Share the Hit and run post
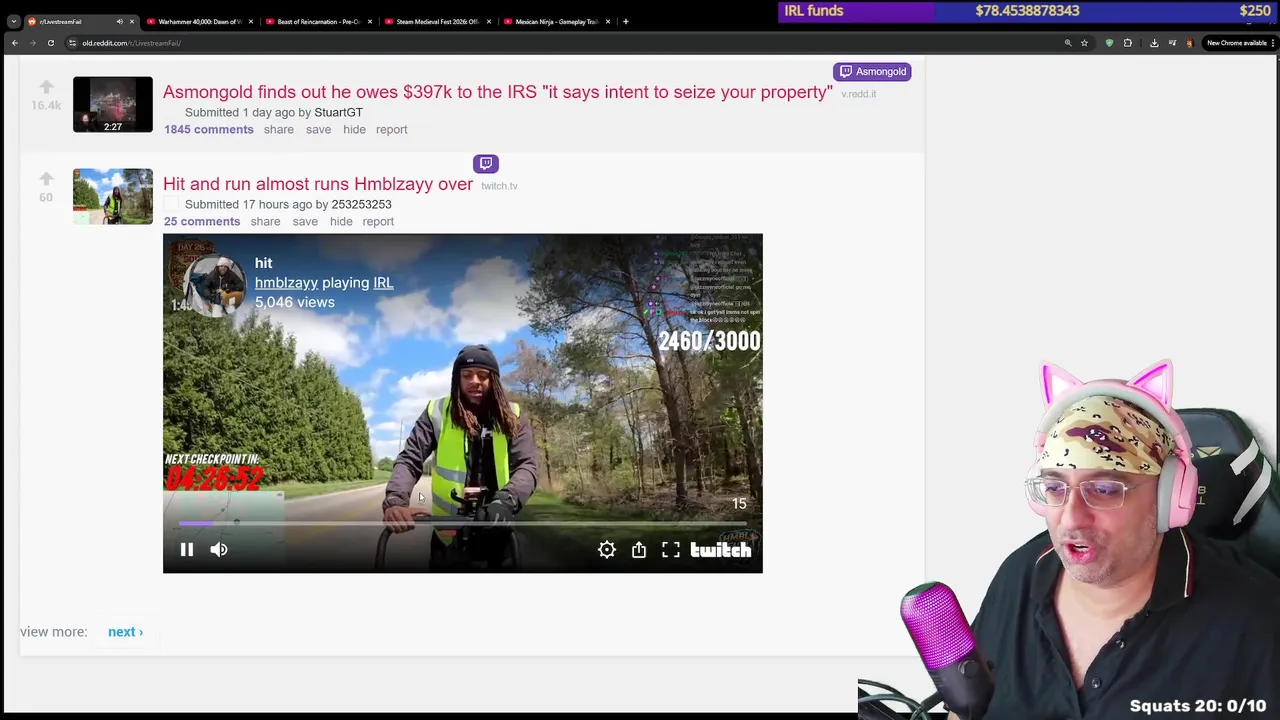This screenshot has height=720, width=1280. coord(265,221)
